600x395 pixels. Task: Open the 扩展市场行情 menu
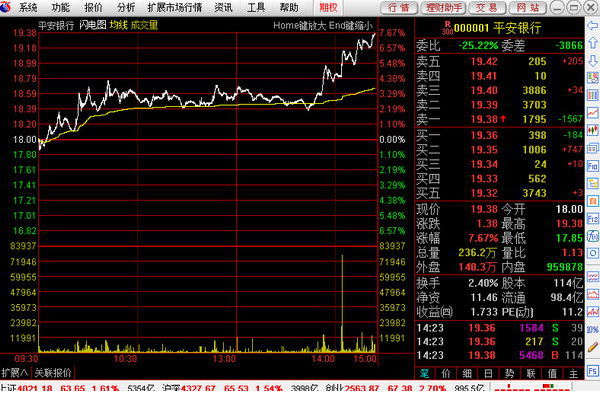(x=175, y=7)
